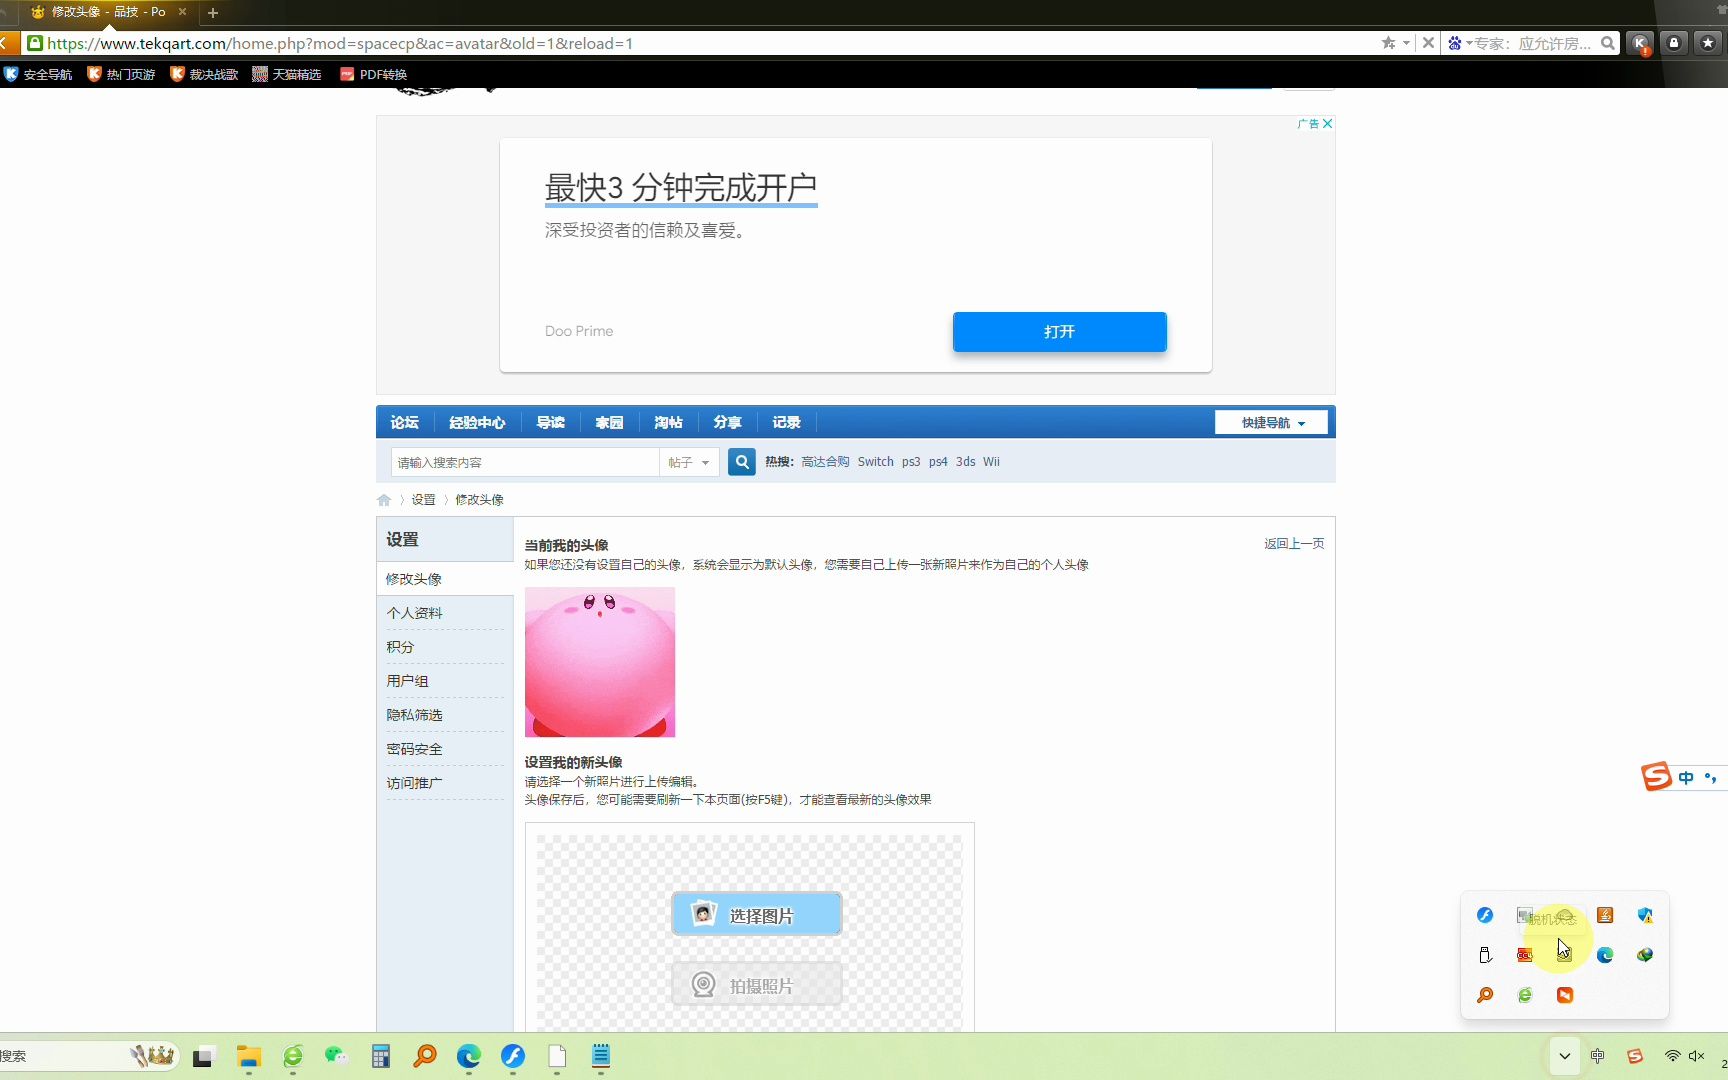1728x1080 pixels.
Task: Click the CC4 tray icon
Action: (x=1525, y=955)
